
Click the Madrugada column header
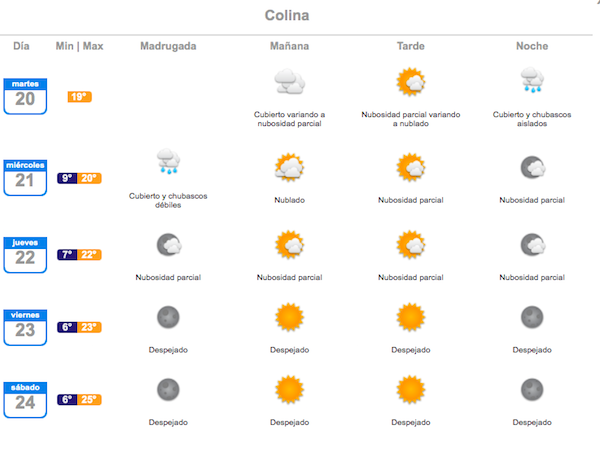click(168, 46)
